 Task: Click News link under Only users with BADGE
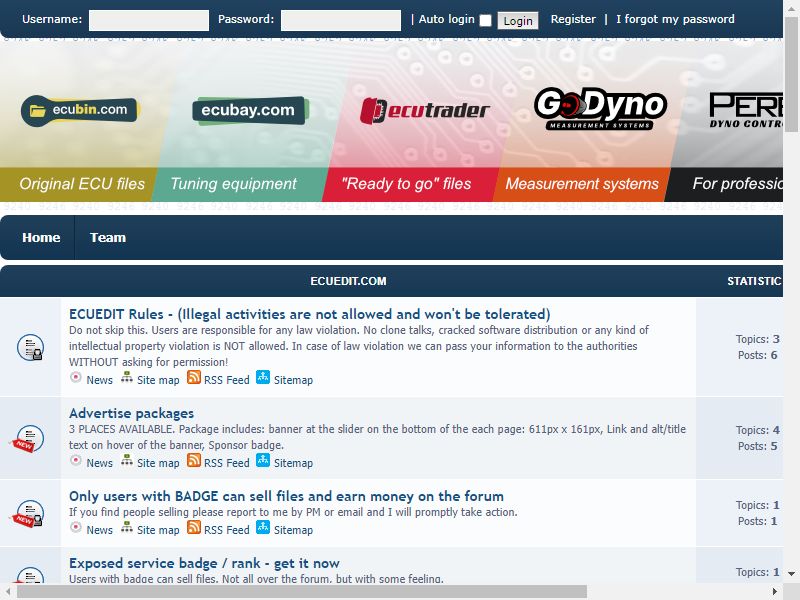click(99, 530)
